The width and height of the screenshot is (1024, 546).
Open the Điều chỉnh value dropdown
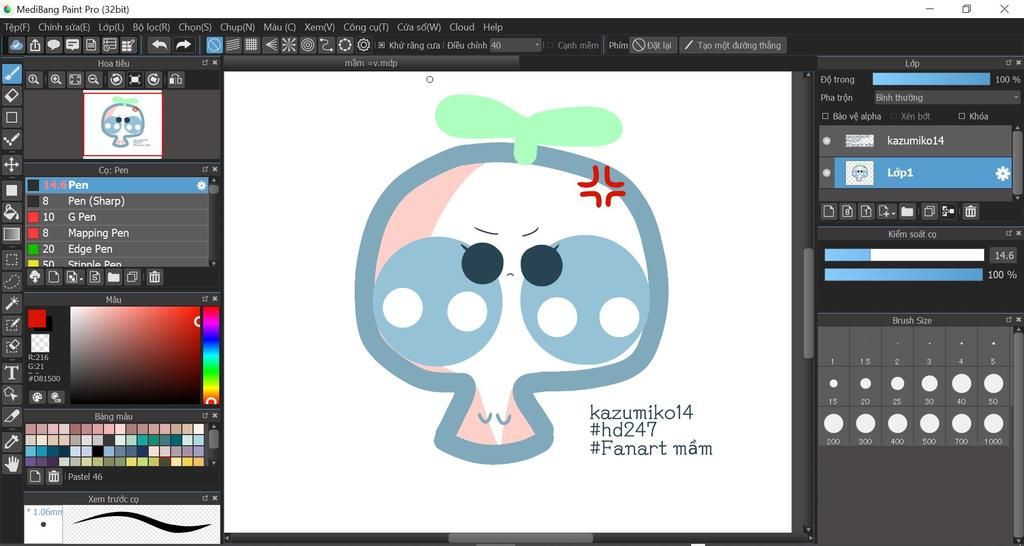[516, 45]
